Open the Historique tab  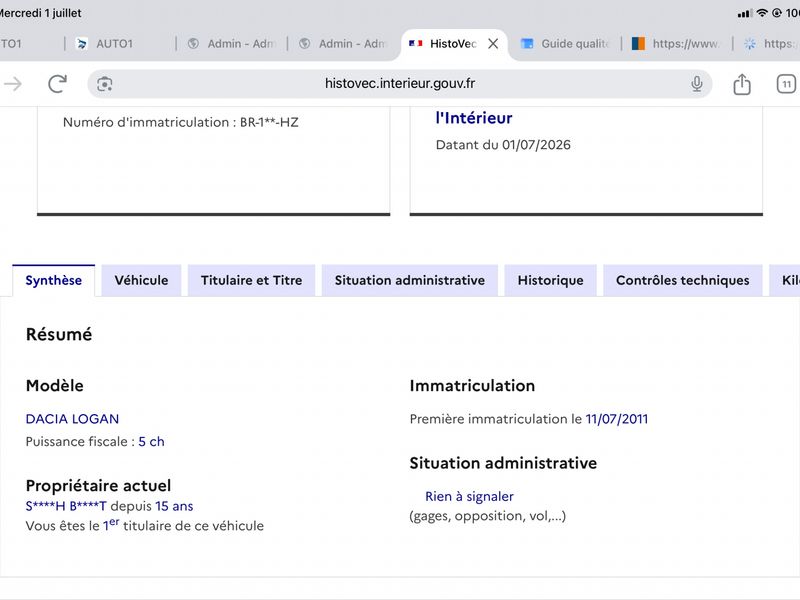(551, 280)
